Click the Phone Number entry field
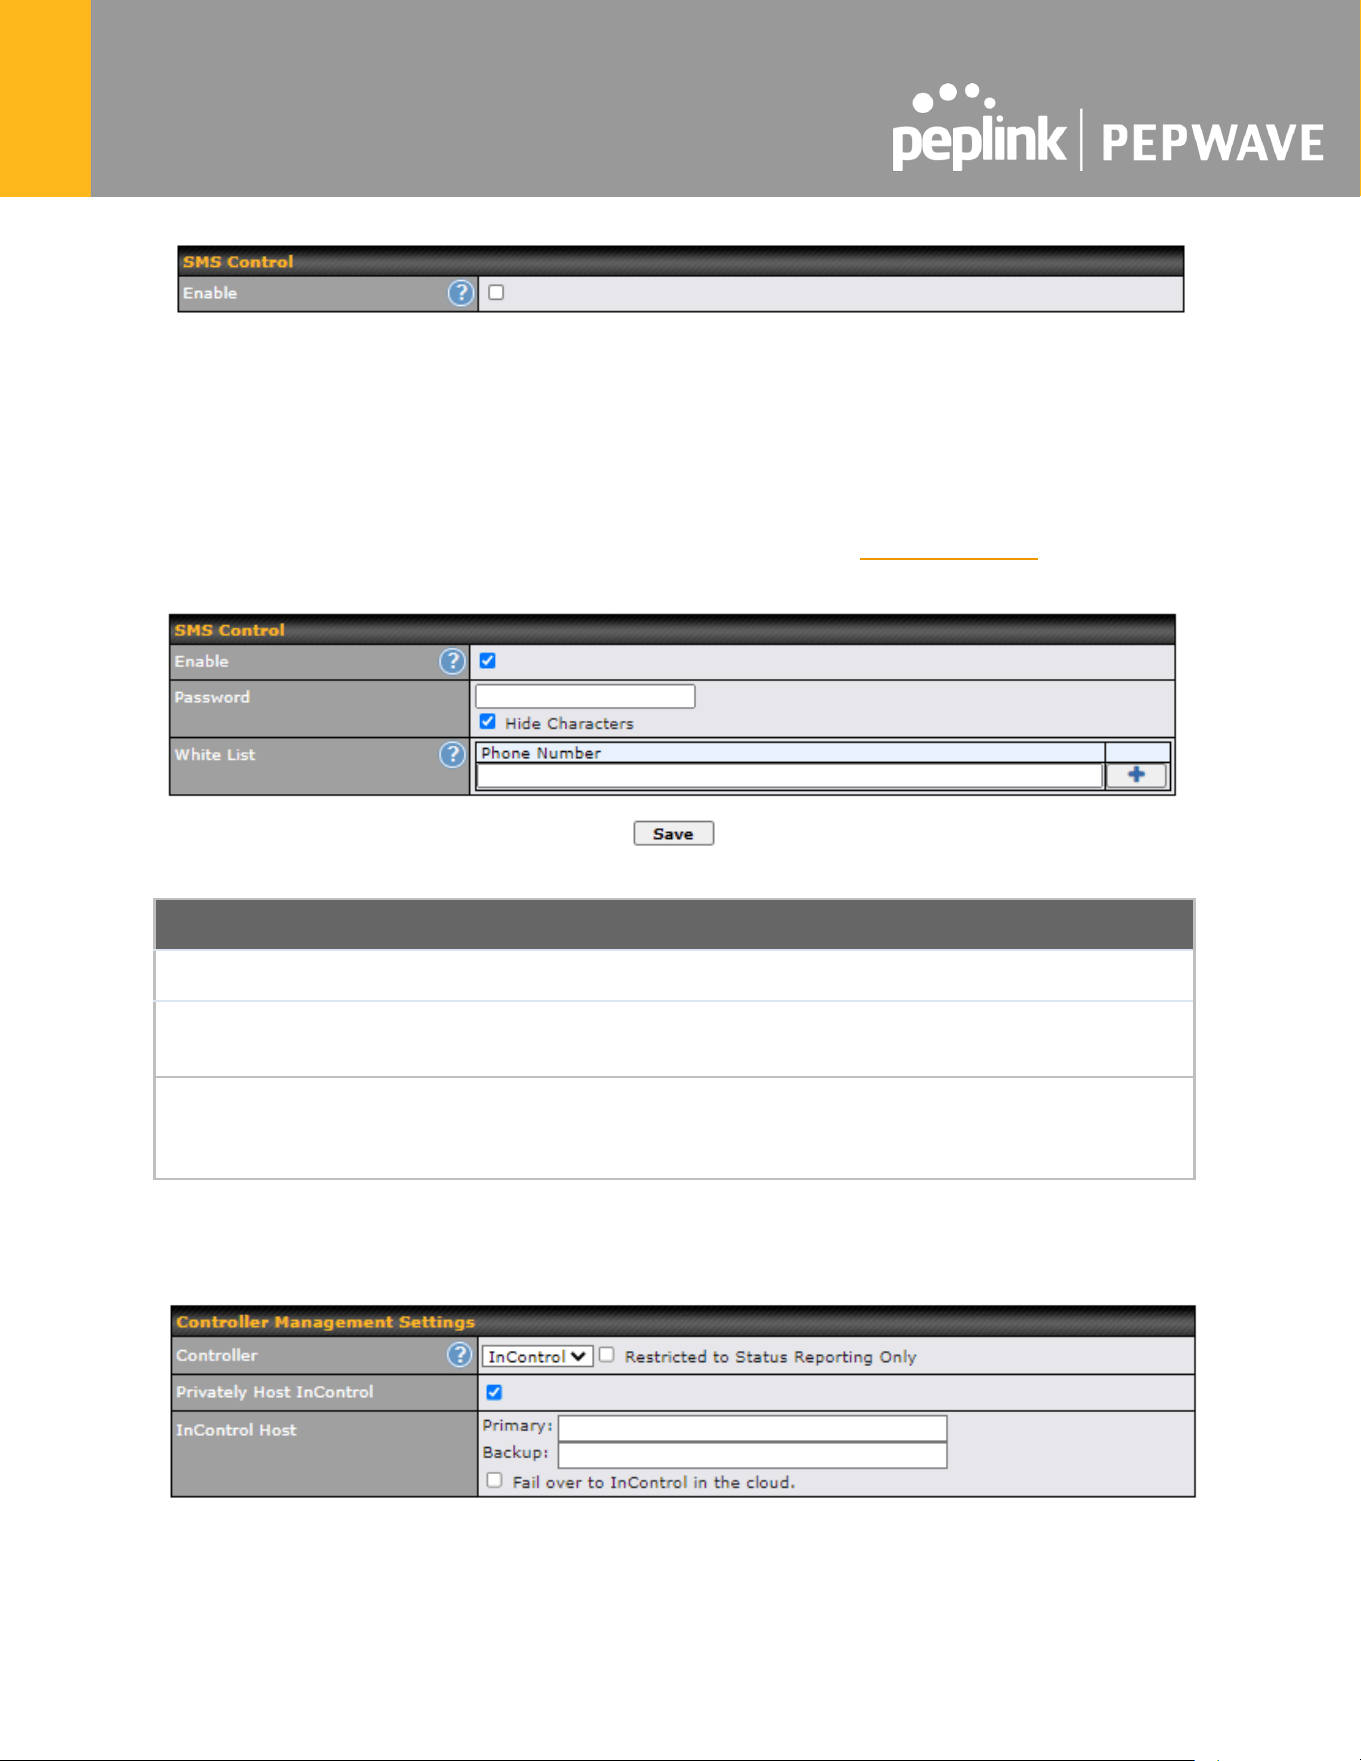Viewport: 1361px width, 1761px height. [x=790, y=776]
